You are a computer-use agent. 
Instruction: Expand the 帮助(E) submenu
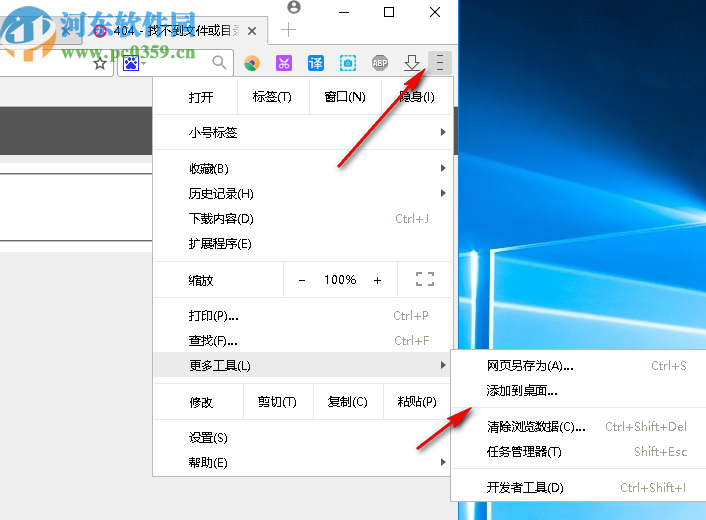pyautogui.click(x=303, y=462)
